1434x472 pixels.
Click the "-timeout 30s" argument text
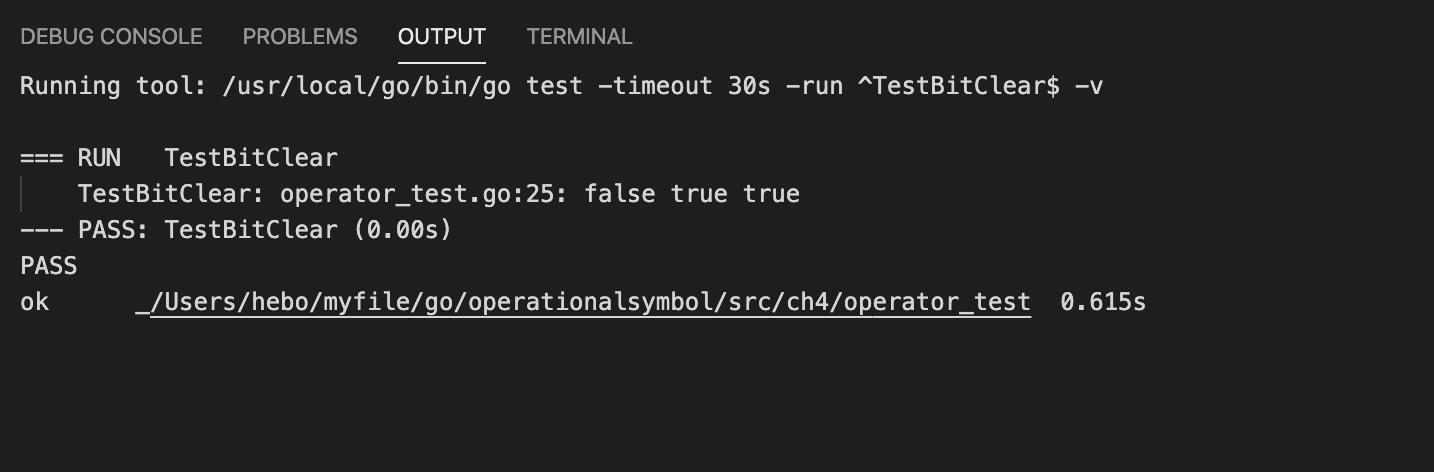(684, 86)
